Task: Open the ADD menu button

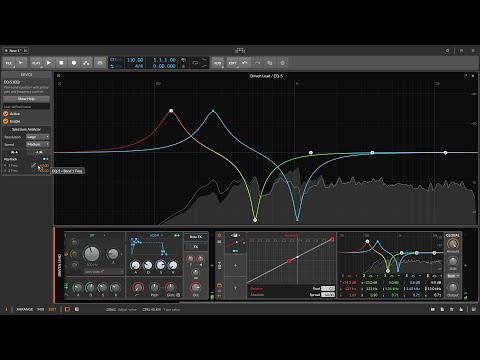Action: coord(218,63)
